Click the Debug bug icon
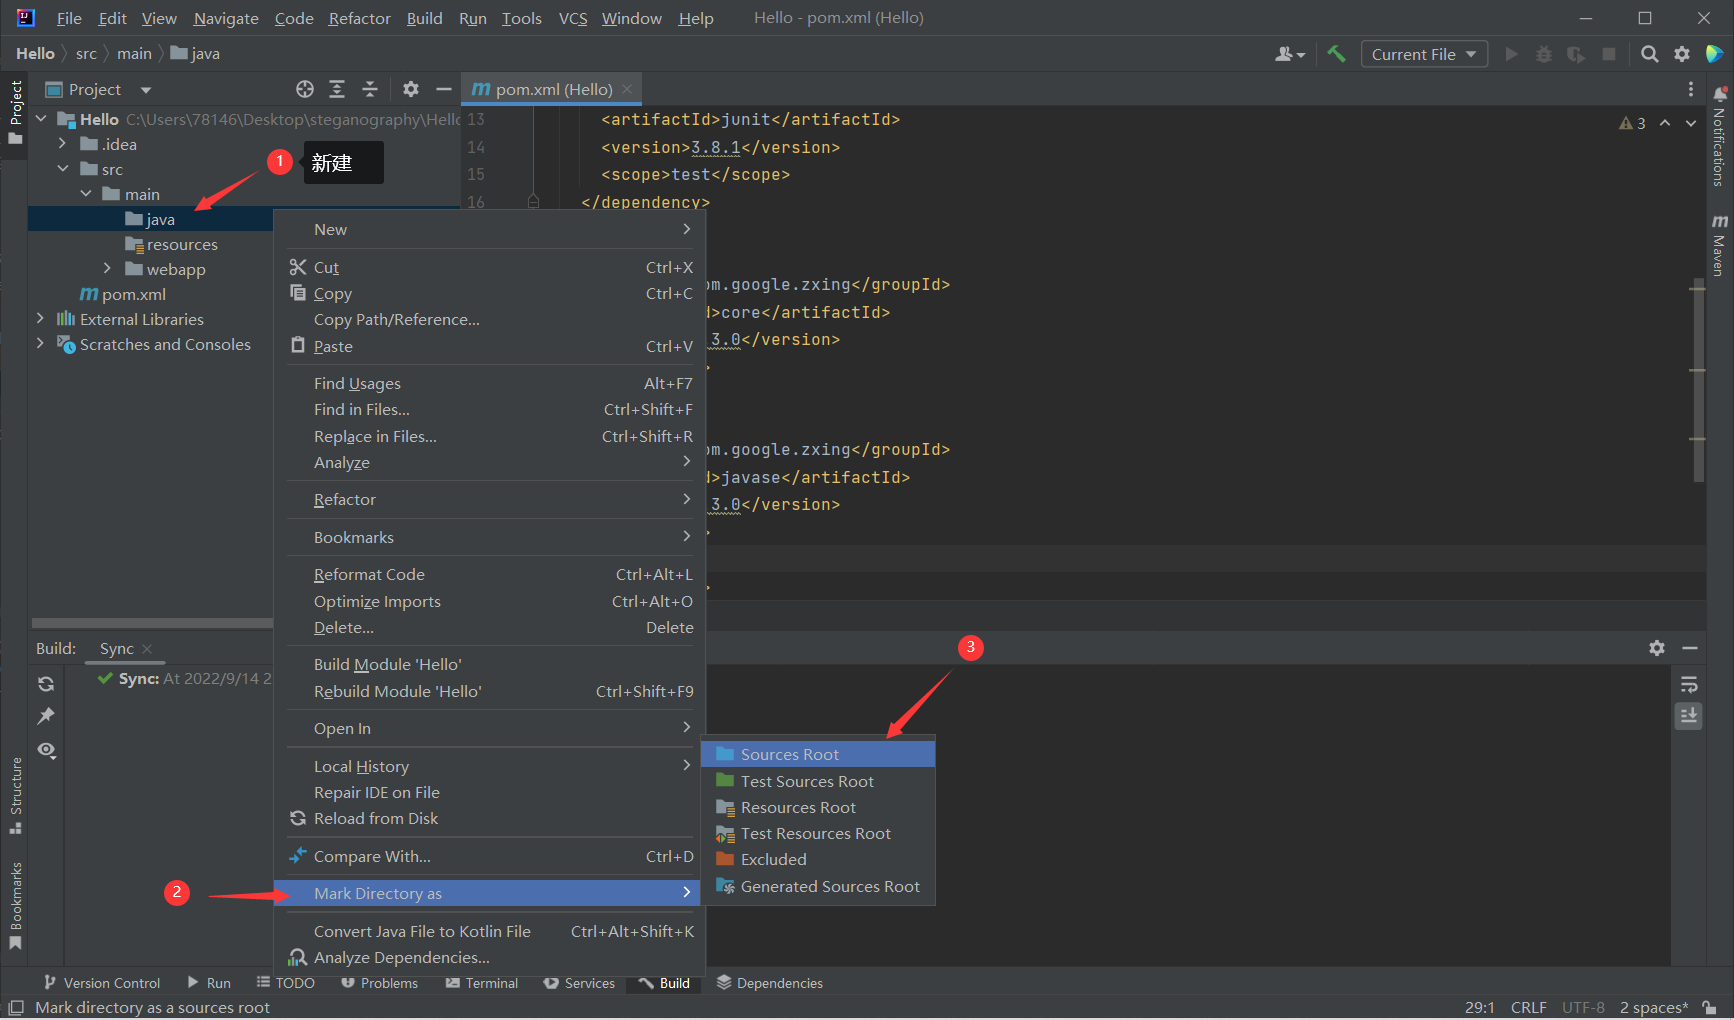The image size is (1734, 1020). pyautogui.click(x=1544, y=54)
